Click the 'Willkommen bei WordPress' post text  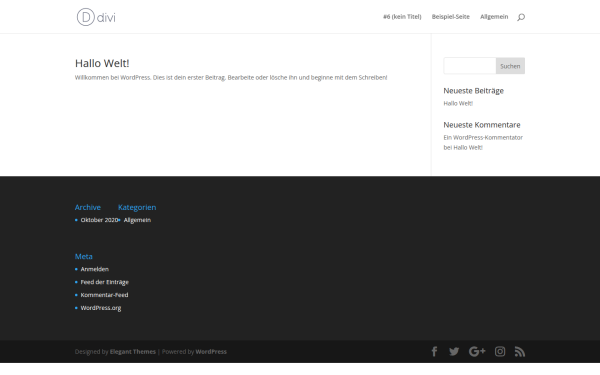(231, 78)
